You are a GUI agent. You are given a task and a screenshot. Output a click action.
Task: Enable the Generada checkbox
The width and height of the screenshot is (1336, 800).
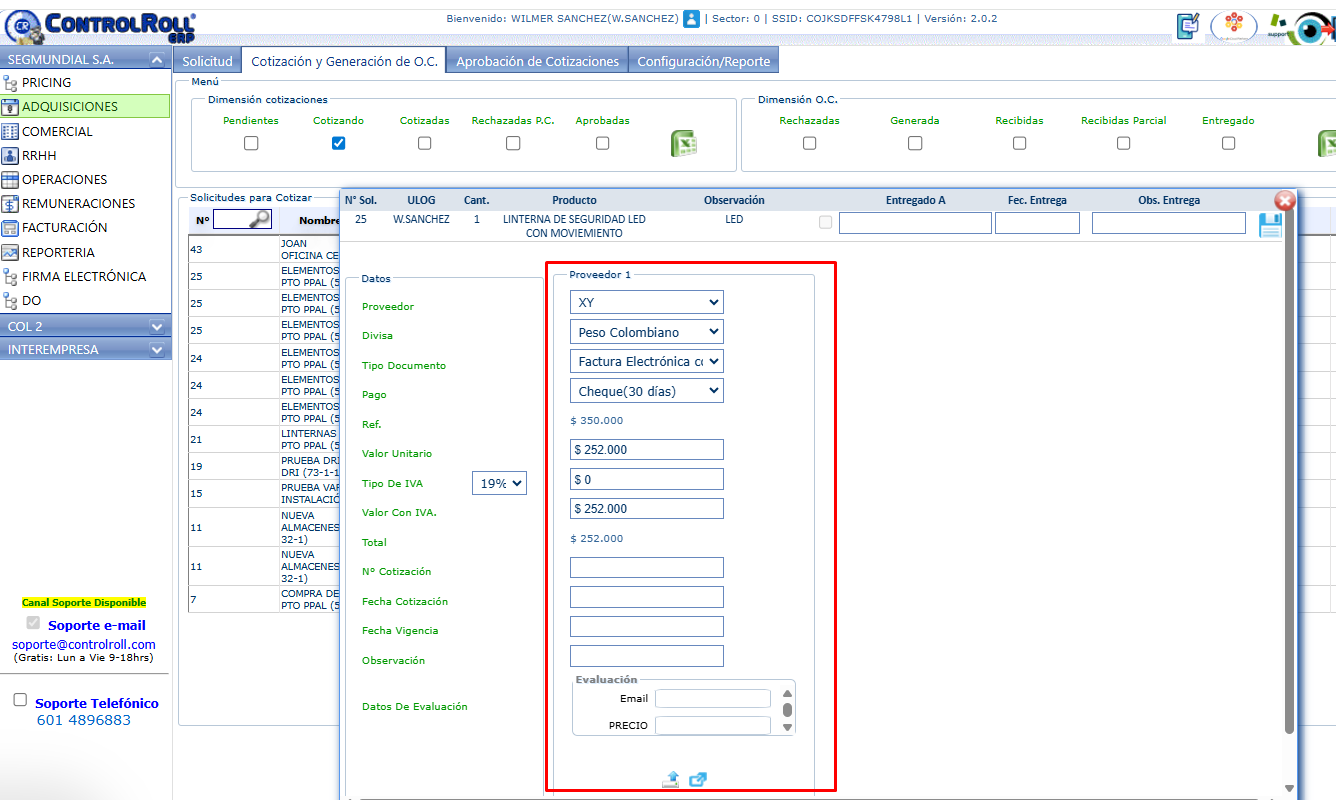tap(915, 143)
